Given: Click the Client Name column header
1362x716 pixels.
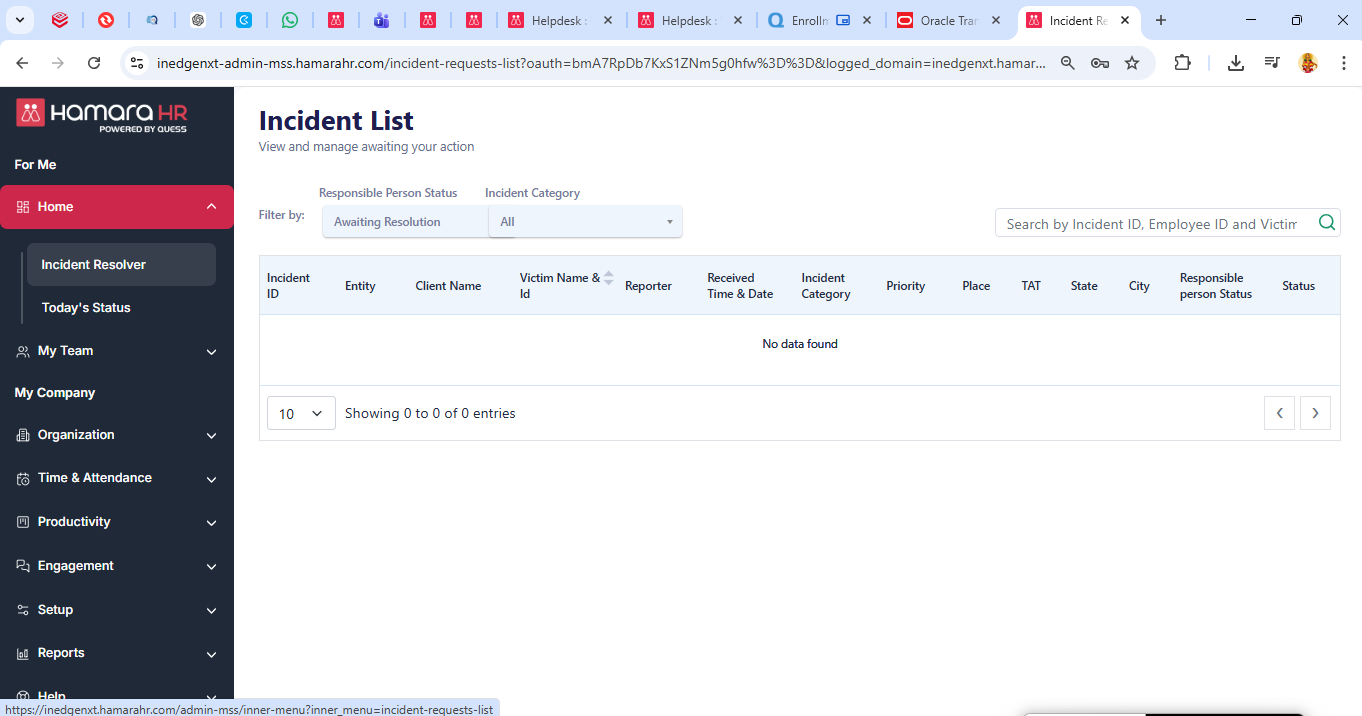Looking at the screenshot, I should 448,286.
